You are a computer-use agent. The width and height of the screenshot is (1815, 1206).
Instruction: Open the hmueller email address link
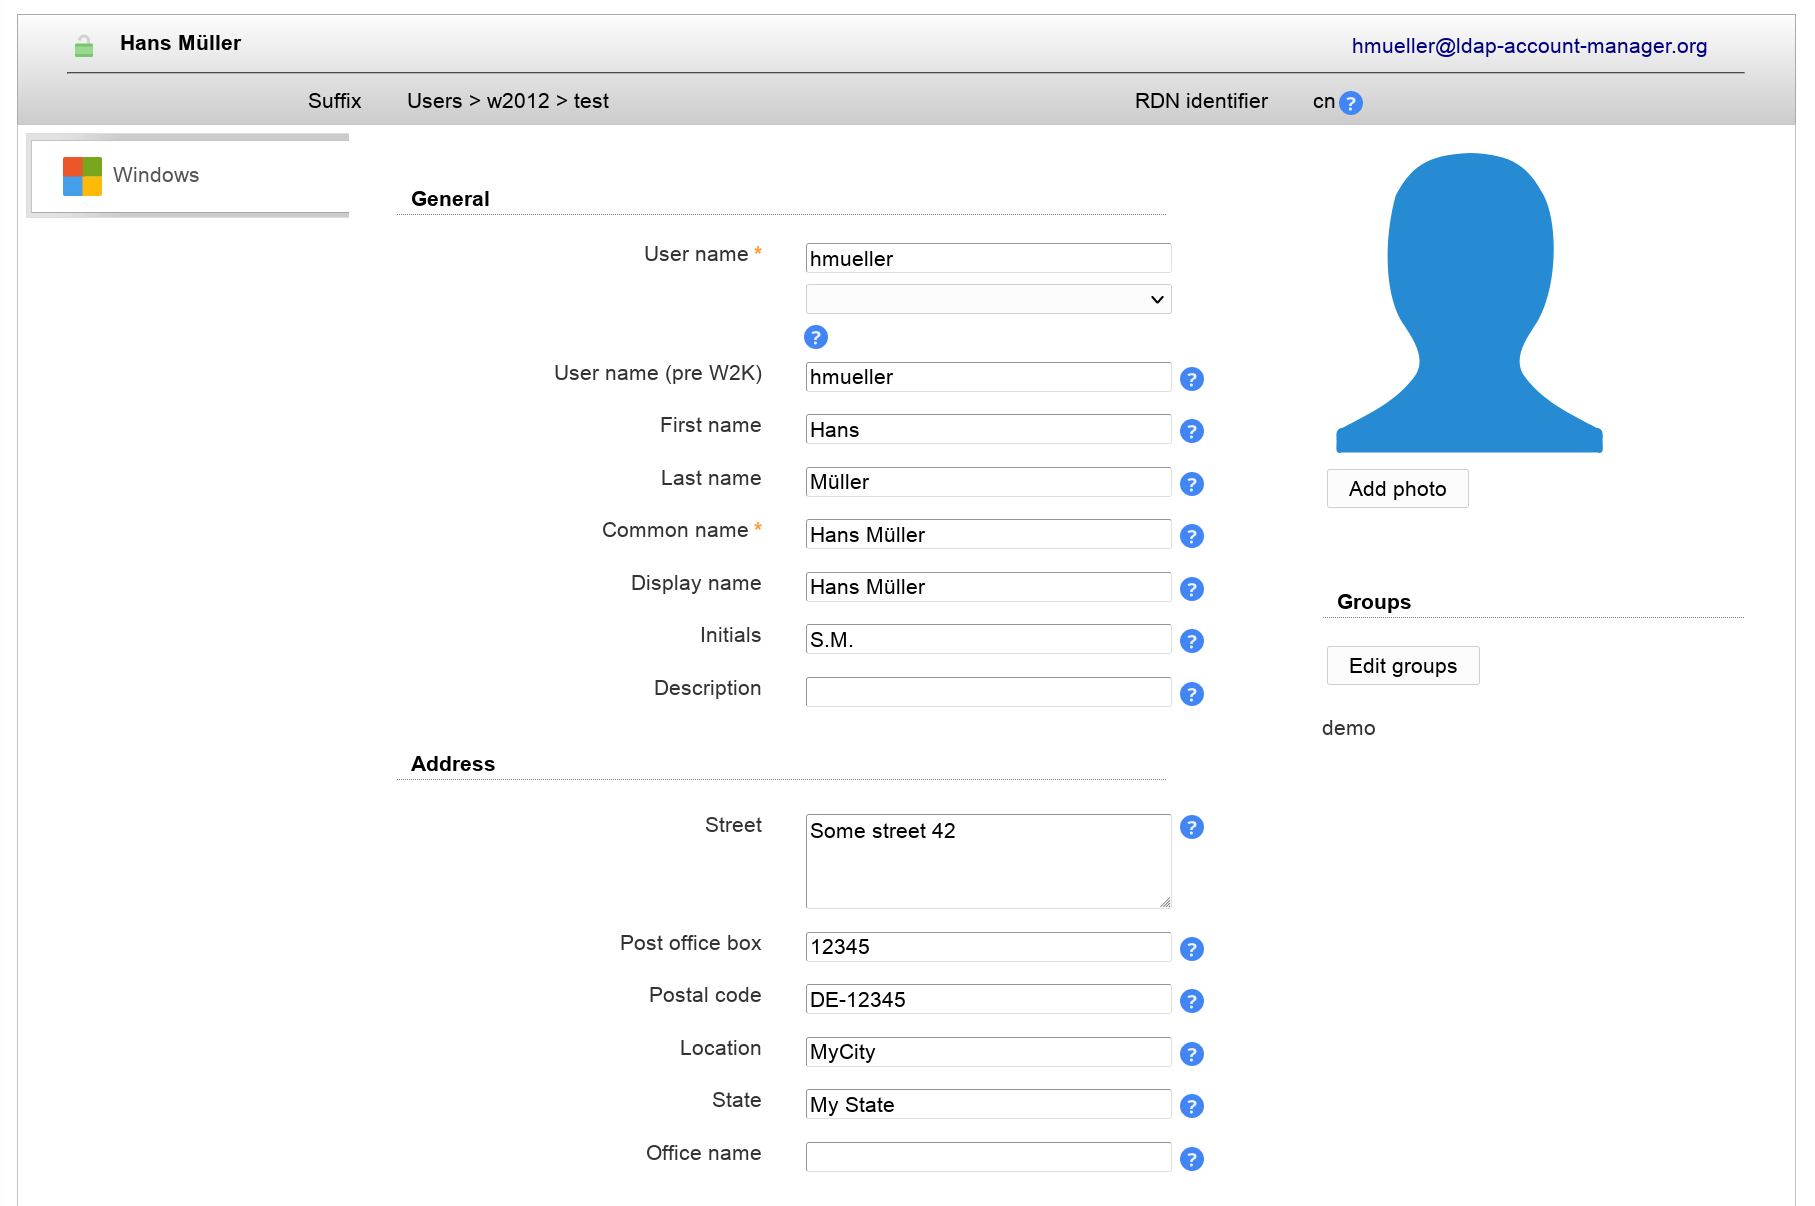1528,46
